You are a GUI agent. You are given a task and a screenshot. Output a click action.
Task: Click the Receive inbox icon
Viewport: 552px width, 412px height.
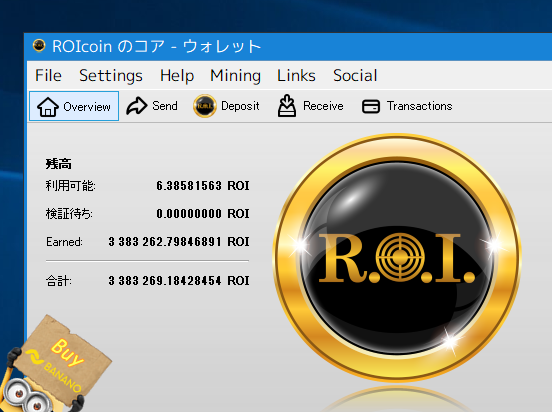click(x=287, y=105)
